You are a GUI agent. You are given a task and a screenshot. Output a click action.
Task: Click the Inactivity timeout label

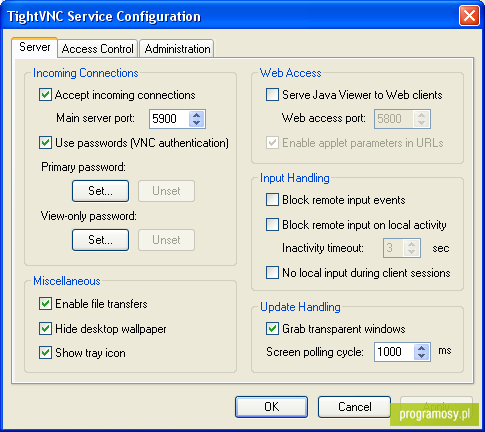point(323,248)
